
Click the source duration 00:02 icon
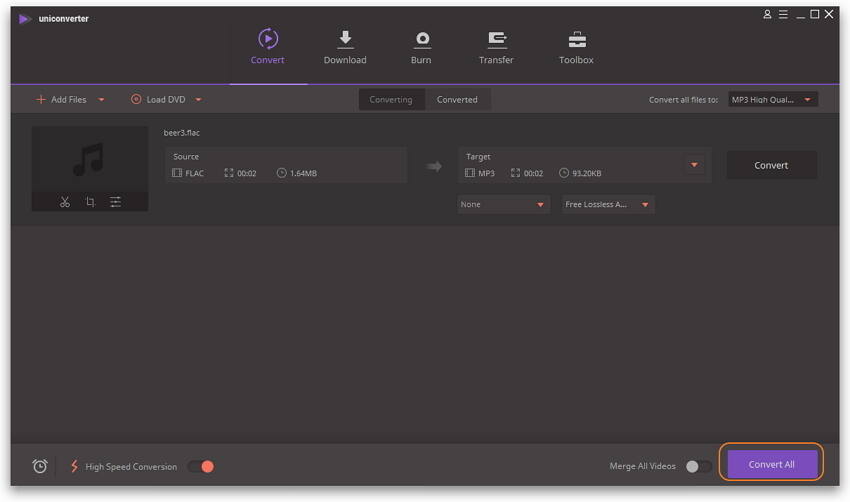(x=229, y=173)
